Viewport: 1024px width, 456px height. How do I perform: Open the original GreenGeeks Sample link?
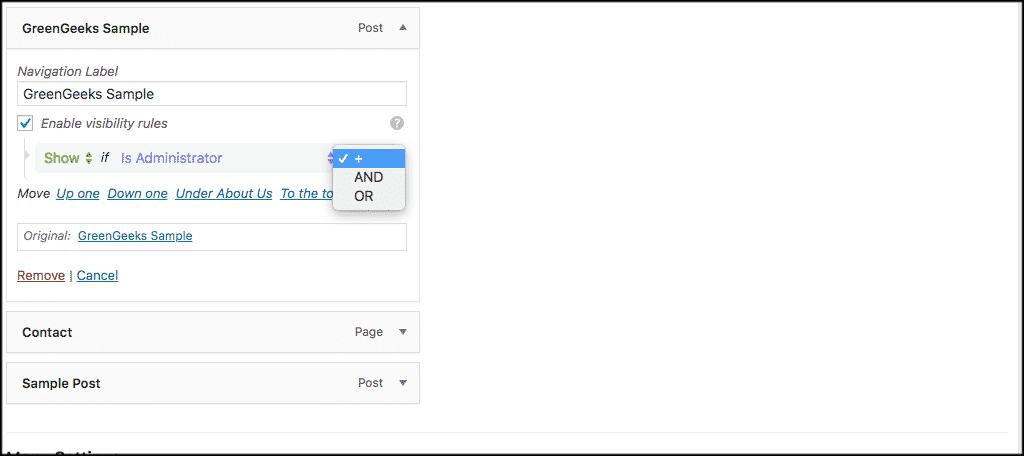pyautogui.click(x=135, y=236)
